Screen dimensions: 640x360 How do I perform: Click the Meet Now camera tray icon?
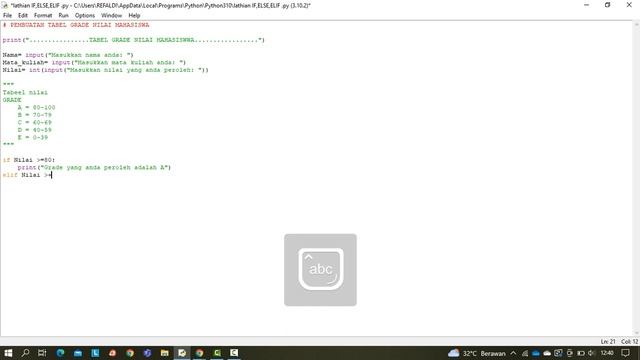coord(569,353)
